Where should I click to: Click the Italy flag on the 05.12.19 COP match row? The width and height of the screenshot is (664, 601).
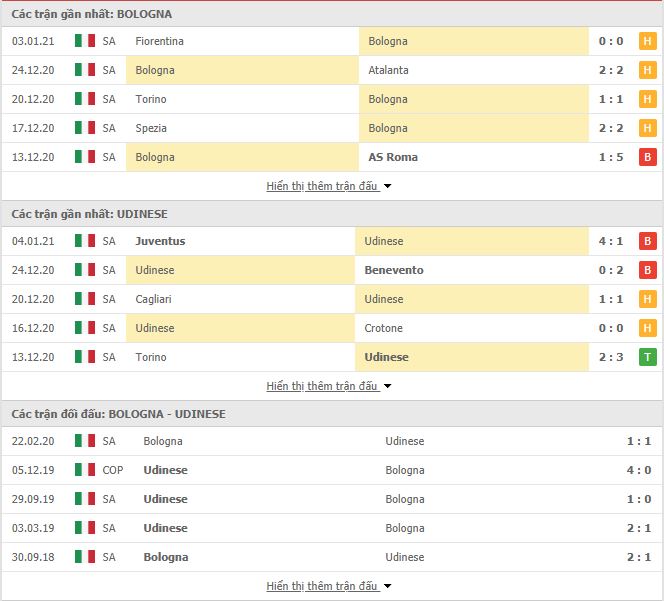coord(85,470)
